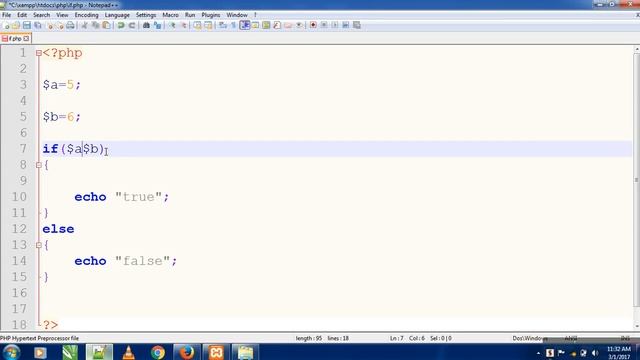Toggle the highlighted Indent Guide icon

pos(244,25)
